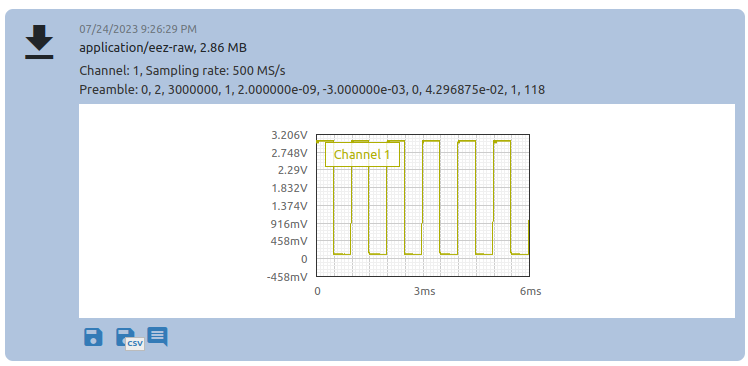
Task: Open the waveform chart preview
Action: [423, 206]
